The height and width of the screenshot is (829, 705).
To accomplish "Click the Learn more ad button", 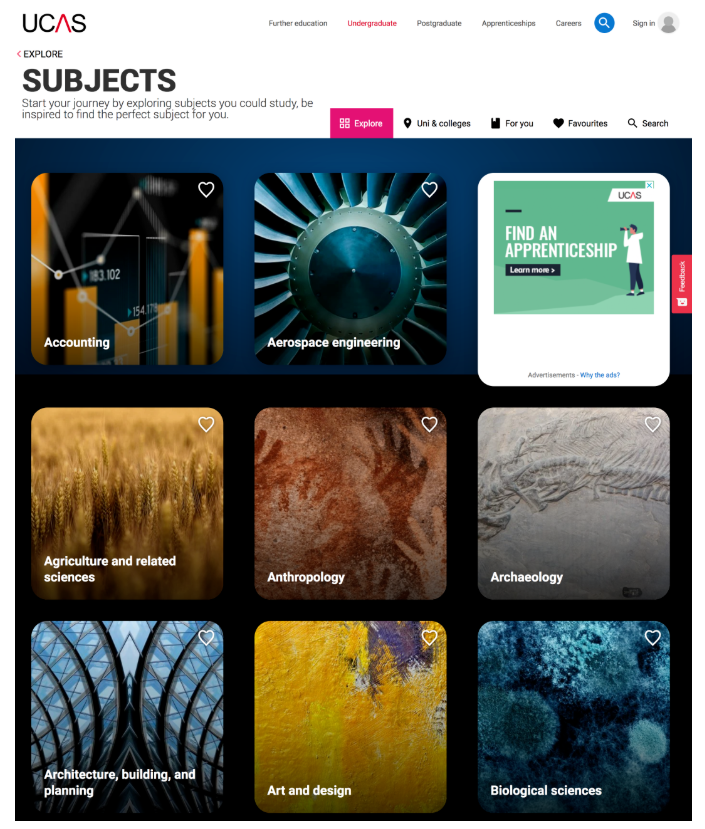I will click(533, 270).
